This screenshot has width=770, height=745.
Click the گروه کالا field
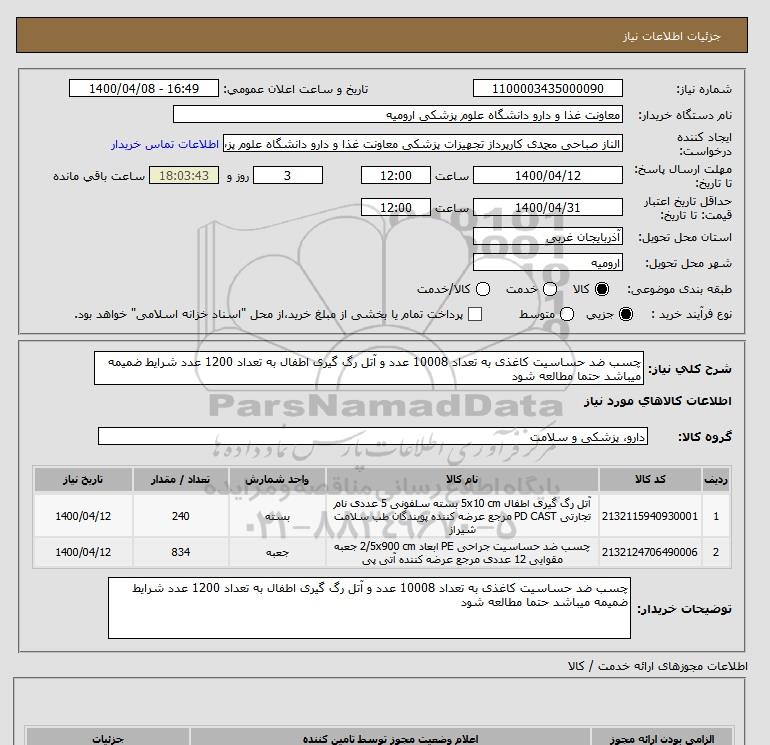click(373, 436)
